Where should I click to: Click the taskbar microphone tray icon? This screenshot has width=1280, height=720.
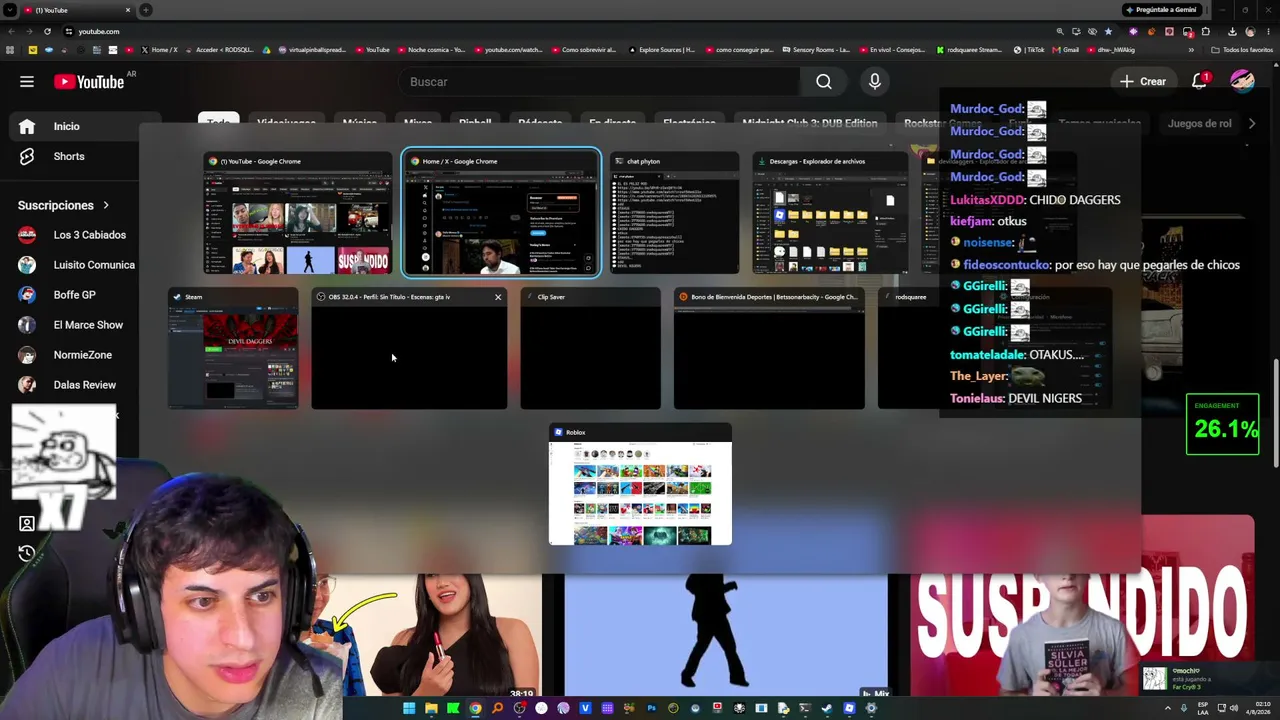pos(1183,708)
